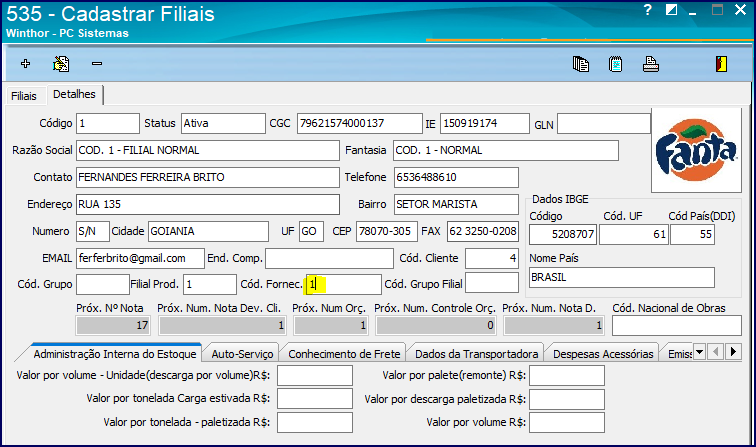Screen dimensions: 756x447
Task: Click the Filial Prod. field
Action: [x=210, y=284]
